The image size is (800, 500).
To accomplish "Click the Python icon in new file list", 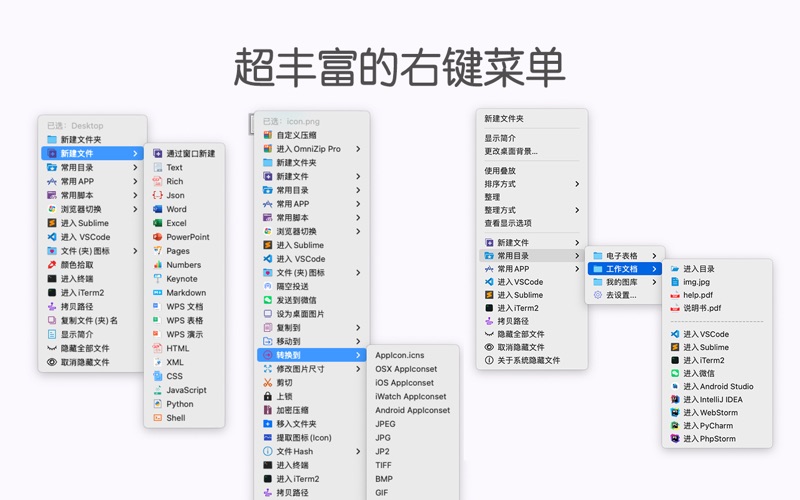I will pyautogui.click(x=157, y=404).
